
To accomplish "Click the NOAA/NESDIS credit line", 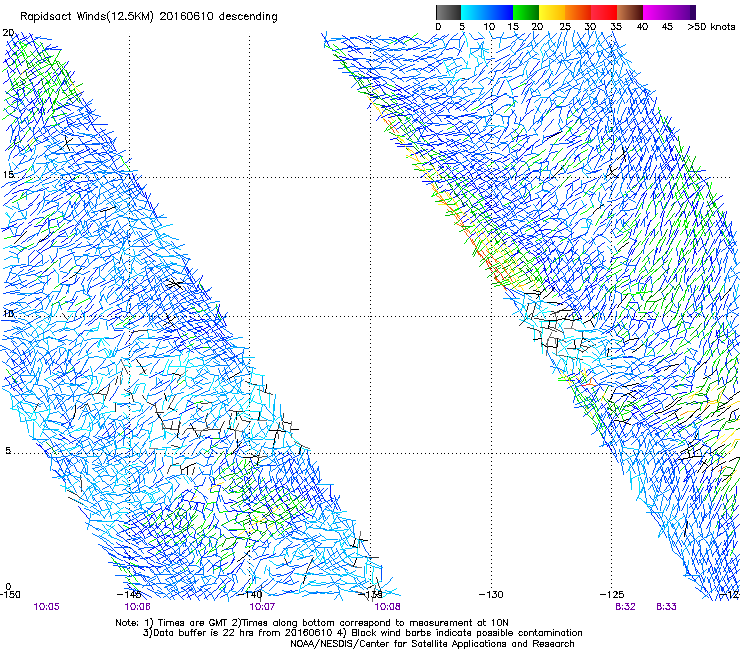I will pos(432,644).
